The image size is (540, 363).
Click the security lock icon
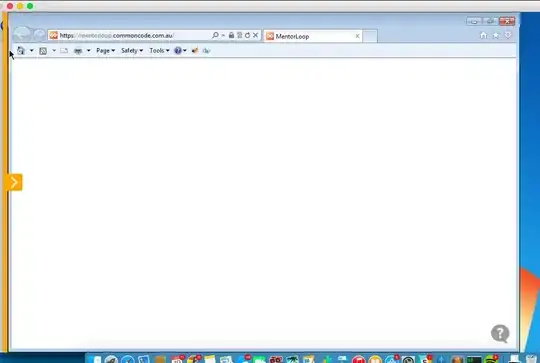231,35
